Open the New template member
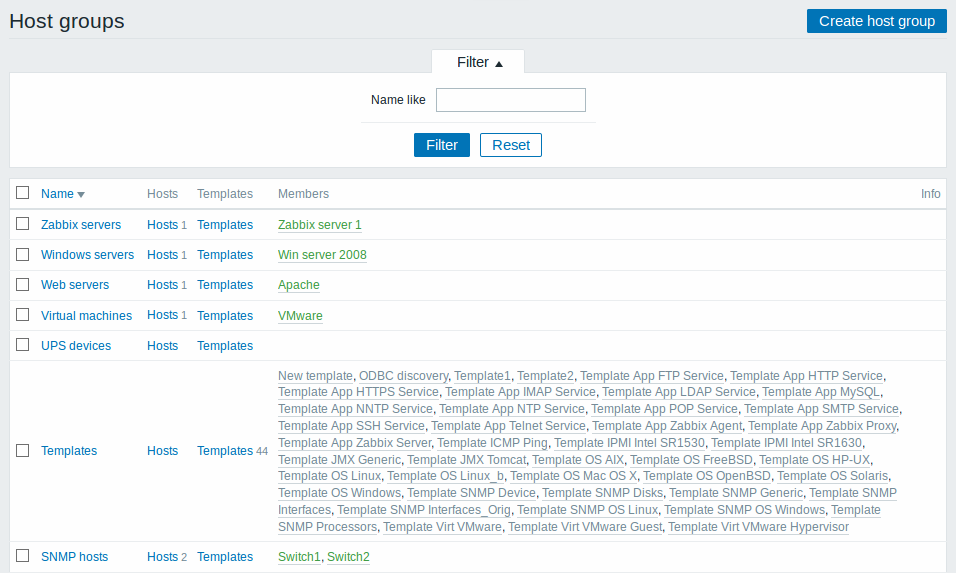The height and width of the screenshot is (573, 956). pyautogui.click(x=315, y=376)
